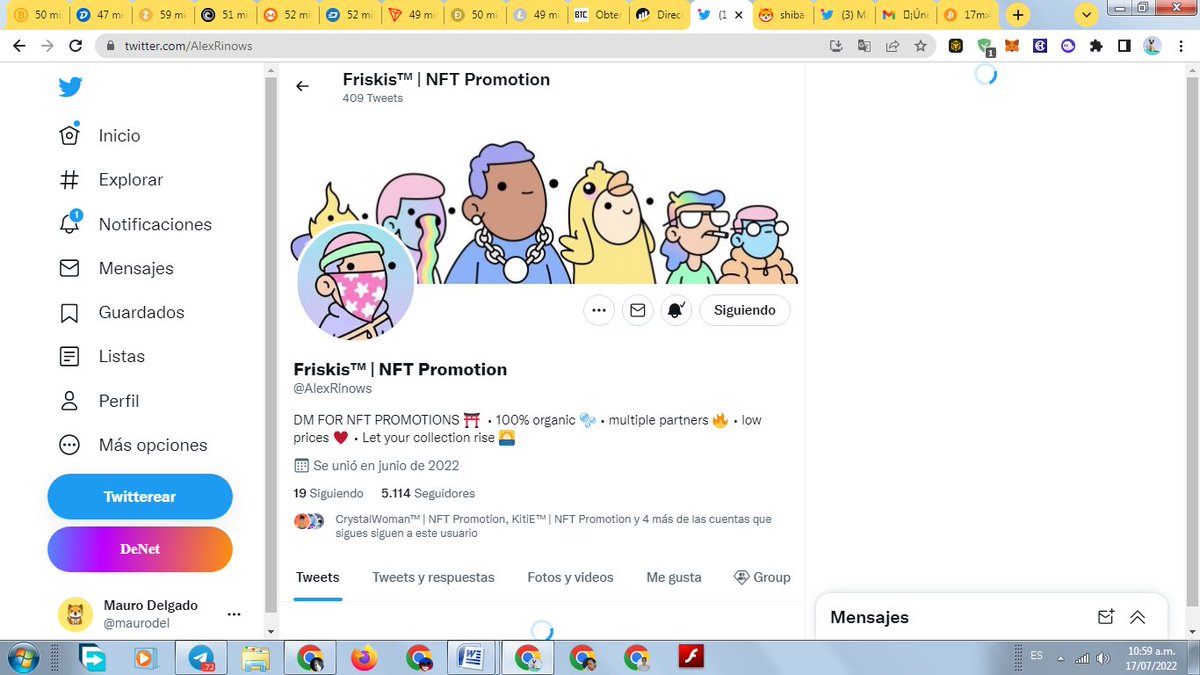Click volume speaker in system tray
Image resolution: width=1200 pixels, height=675 pixels.
tap(1103, 658)
